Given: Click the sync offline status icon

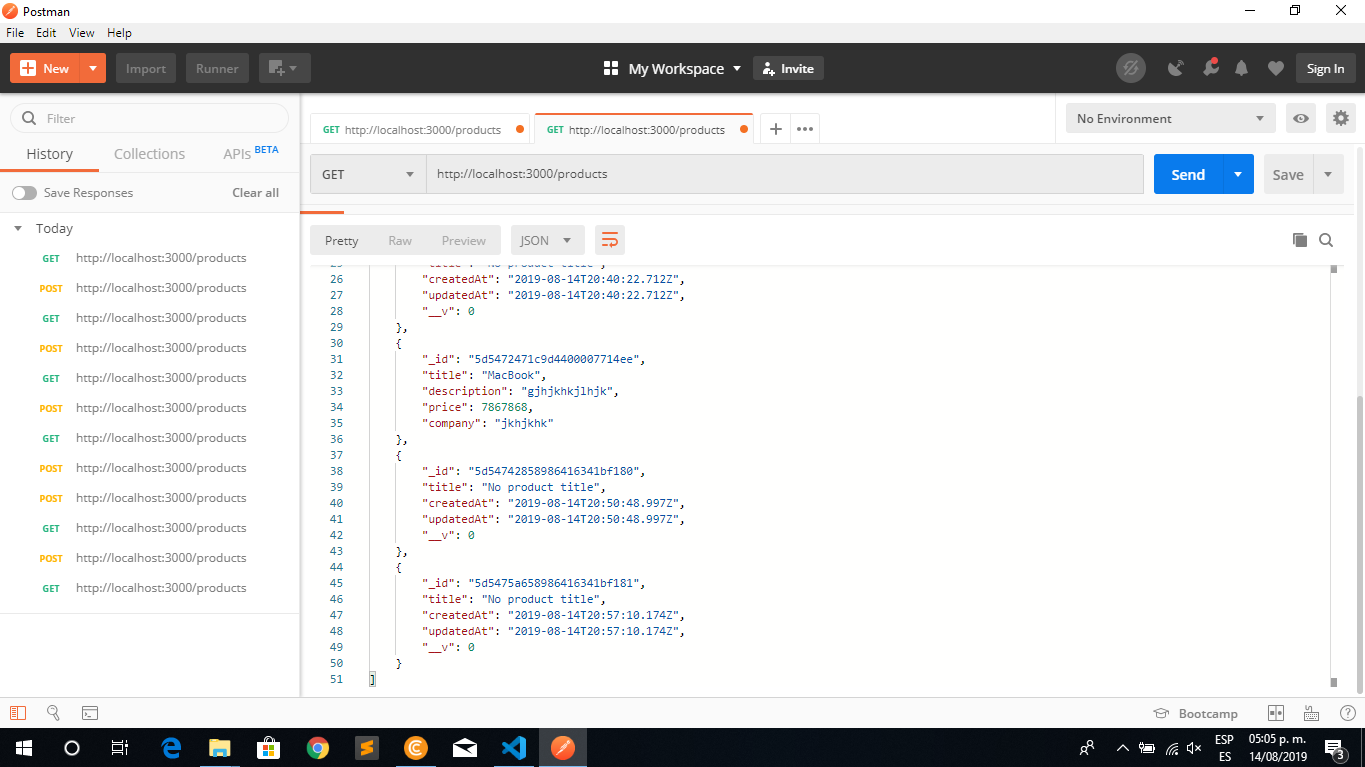Looking at the screenshot, I should (1131, 68).
